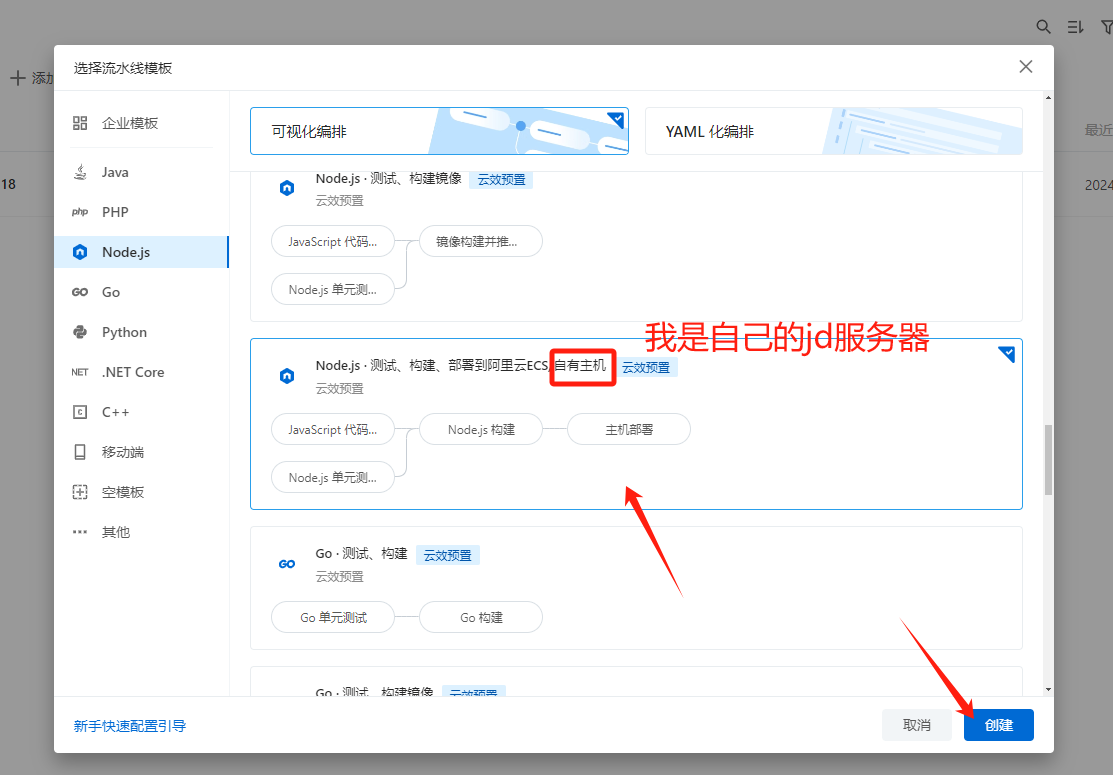Screen dimensions: 1113x775
Task: Choose the empty template (空模板) icon
Action: [80, 492]
